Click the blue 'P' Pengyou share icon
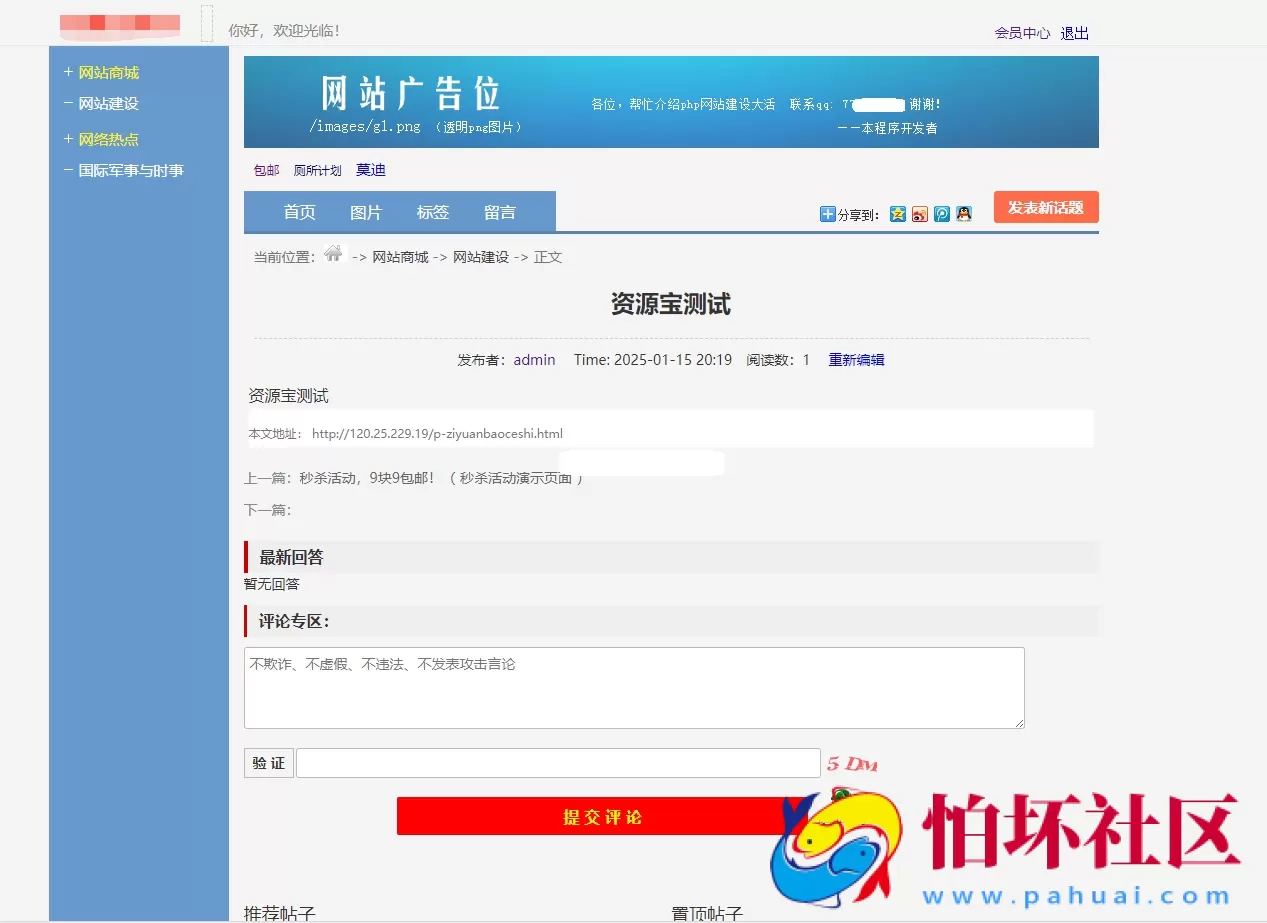 tap(941, 214)
